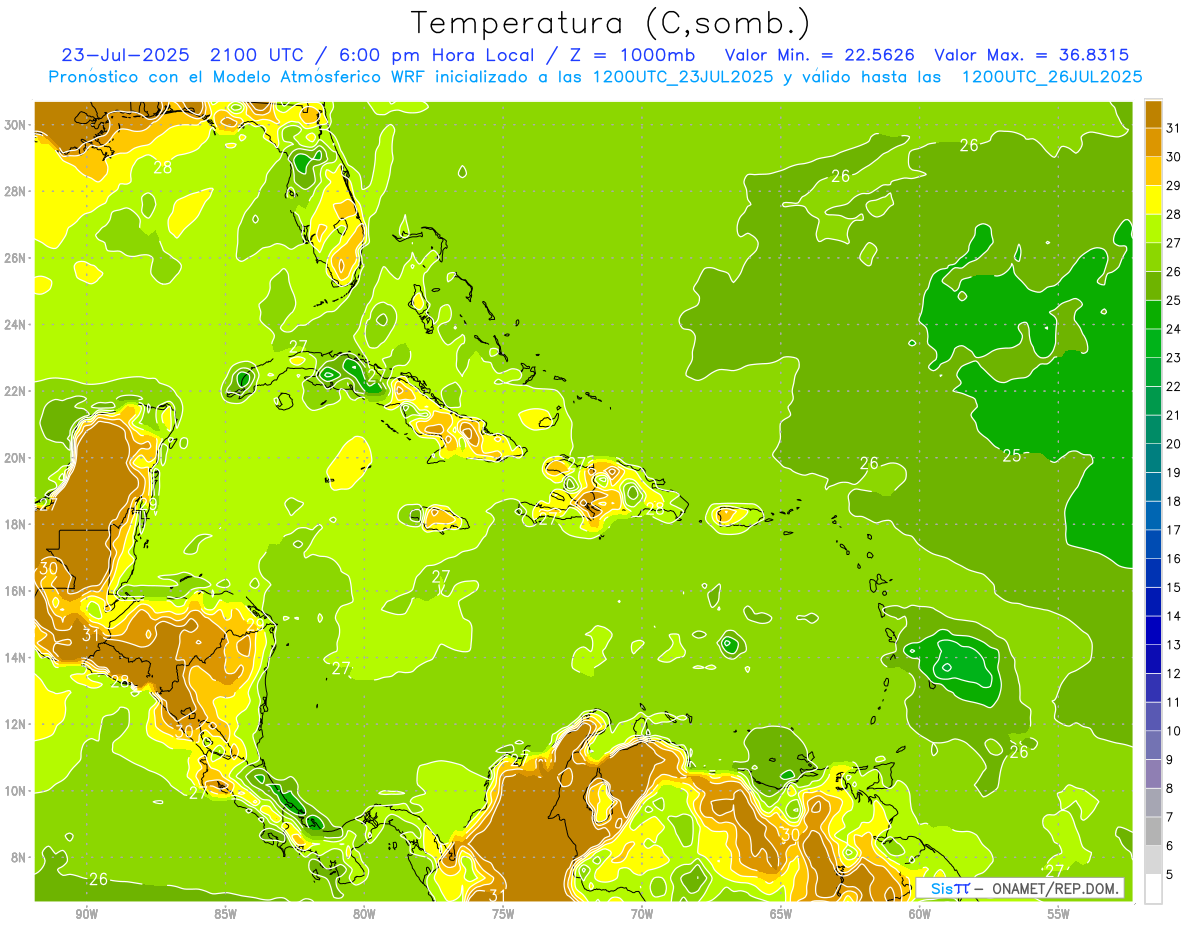Click the color scale value "22"
This screenshot has width=1200, height=927.
click(x=1174, y=387)
